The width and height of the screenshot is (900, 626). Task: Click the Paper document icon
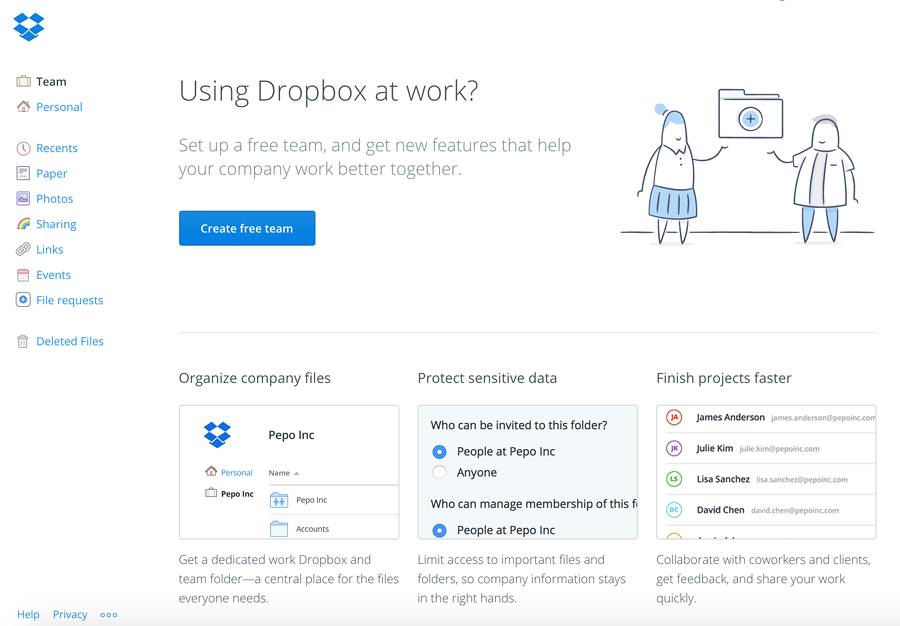[23, 173]
